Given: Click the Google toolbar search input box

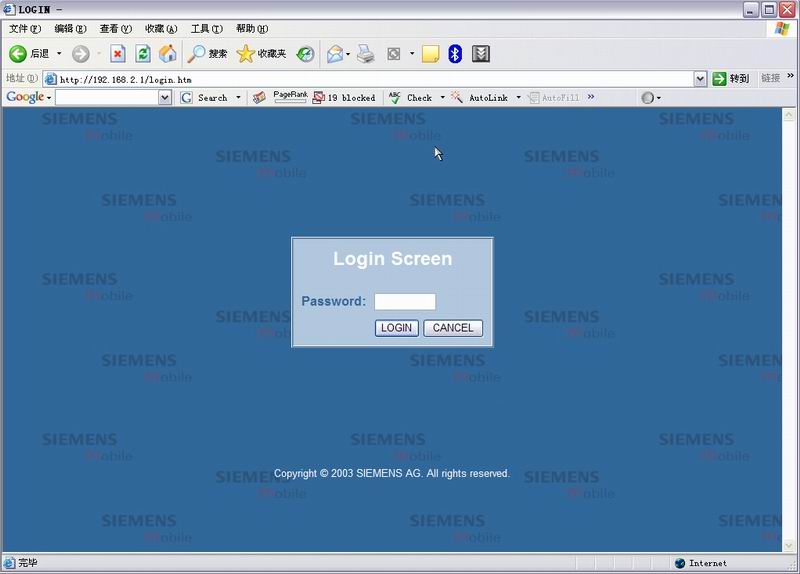Looking at the screenshot, I should [x=107, y=97].
